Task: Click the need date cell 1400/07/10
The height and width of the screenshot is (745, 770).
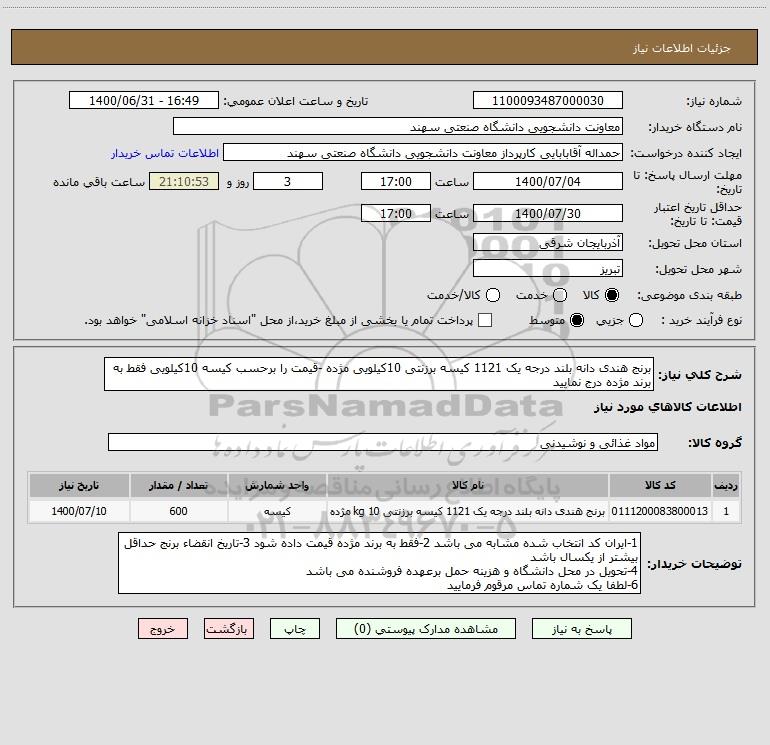Action: pos(79,511)
